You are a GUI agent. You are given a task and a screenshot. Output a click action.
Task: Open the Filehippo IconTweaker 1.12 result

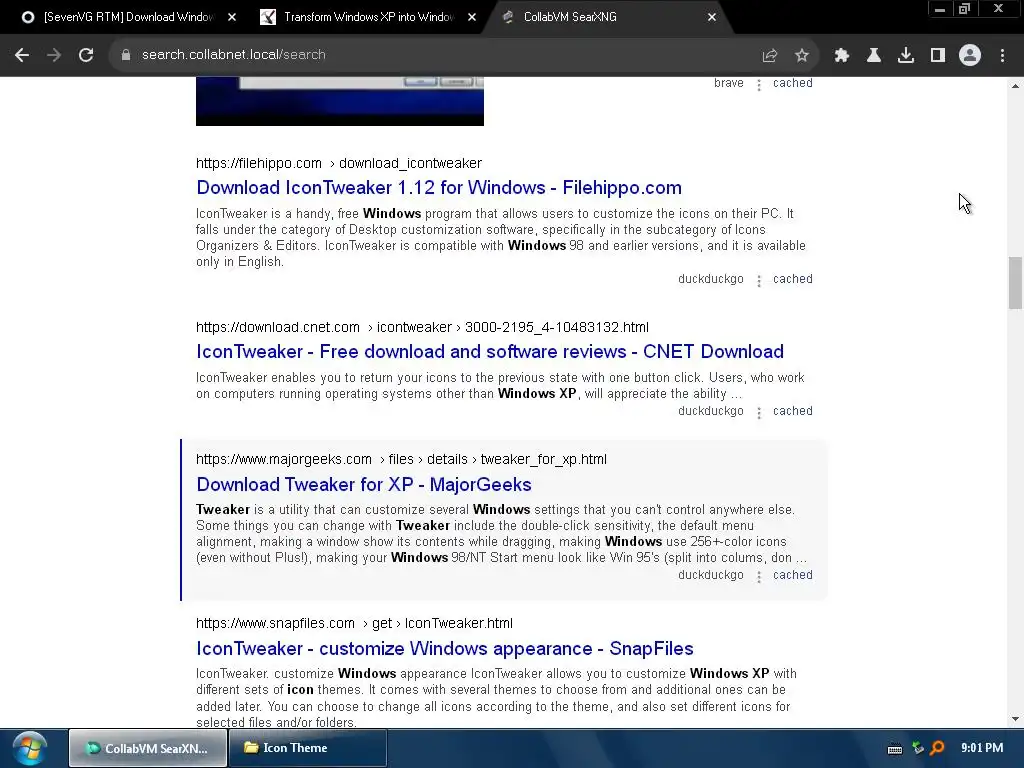coord(439,188)
